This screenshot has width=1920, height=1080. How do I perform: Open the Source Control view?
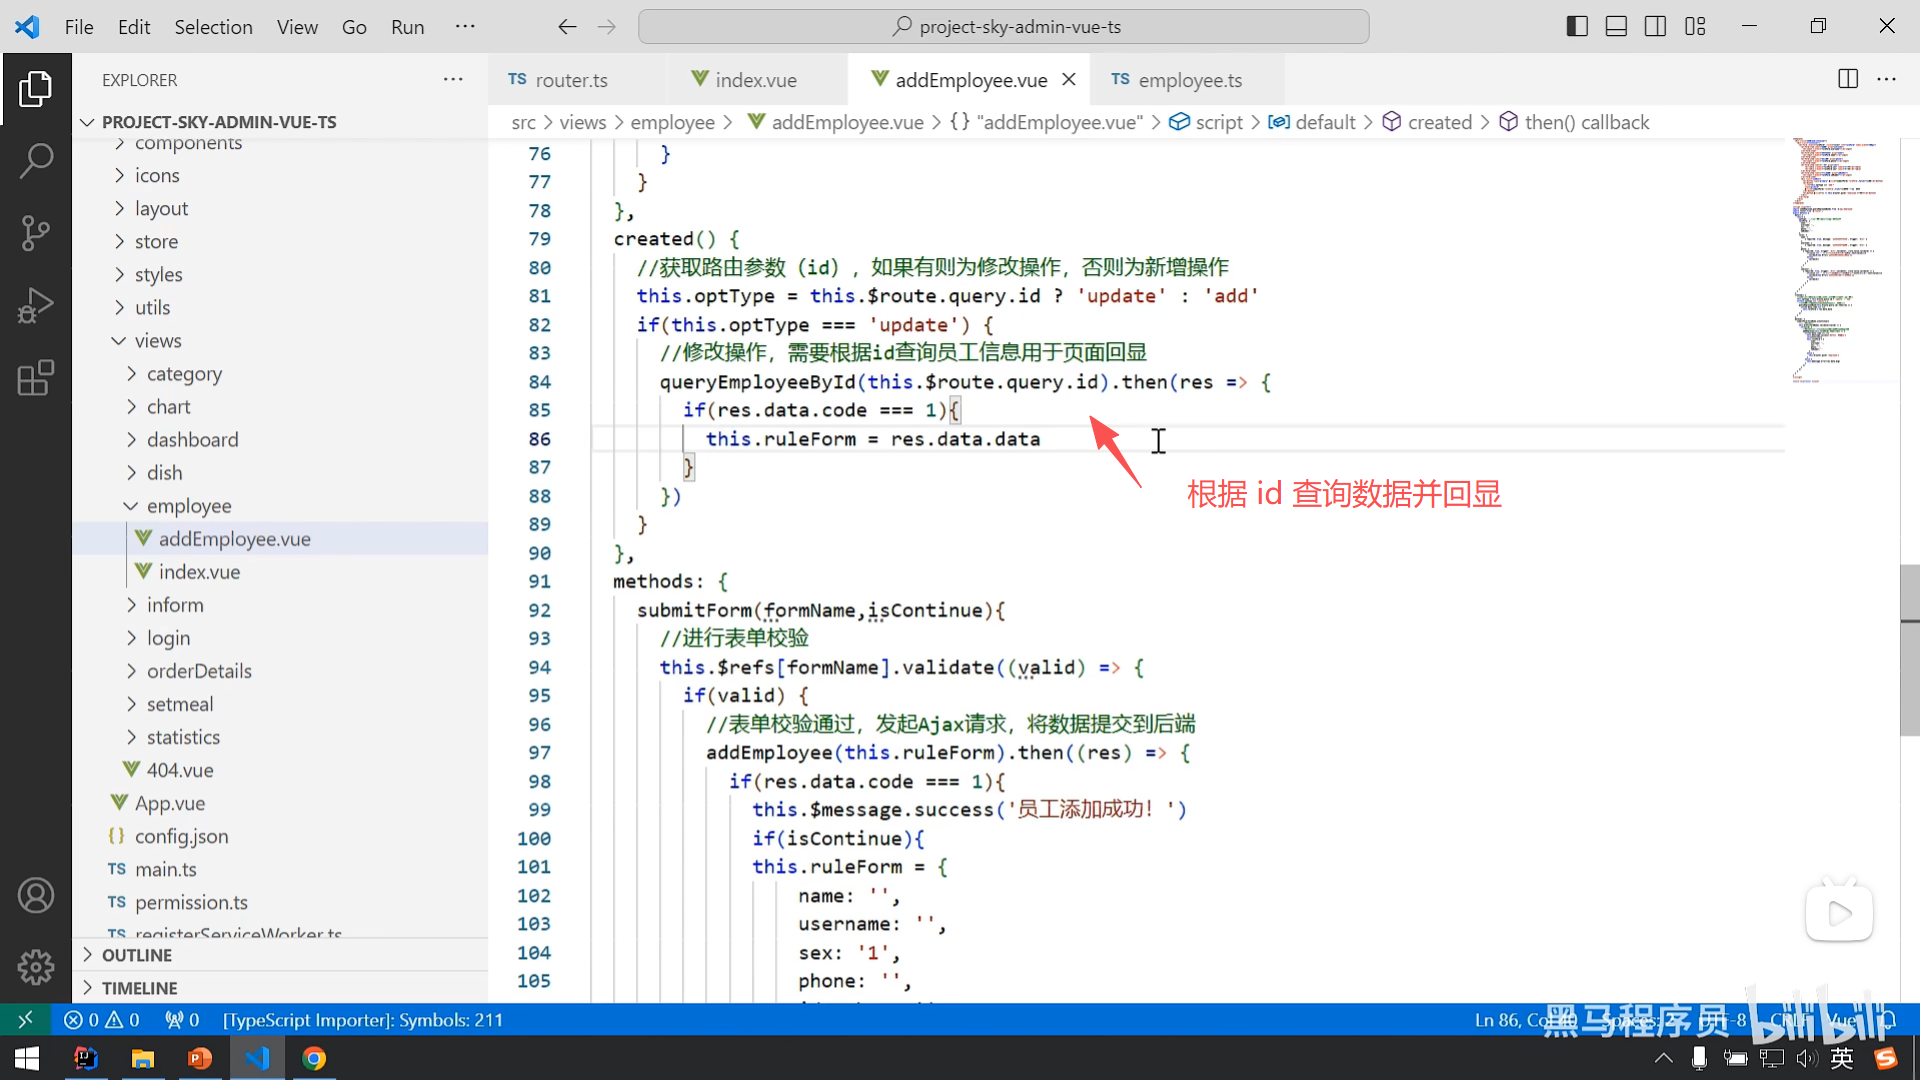[36, 233]
